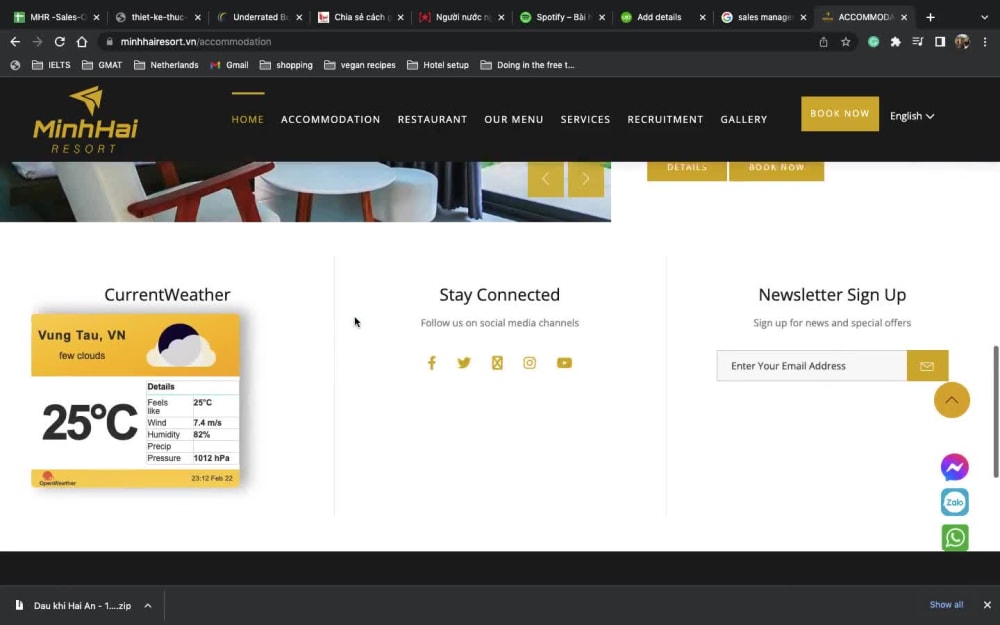The height and width of the screenshot is (625, 1000).
Task: Go back with the browser back arrow
Action: click(15, 41)
